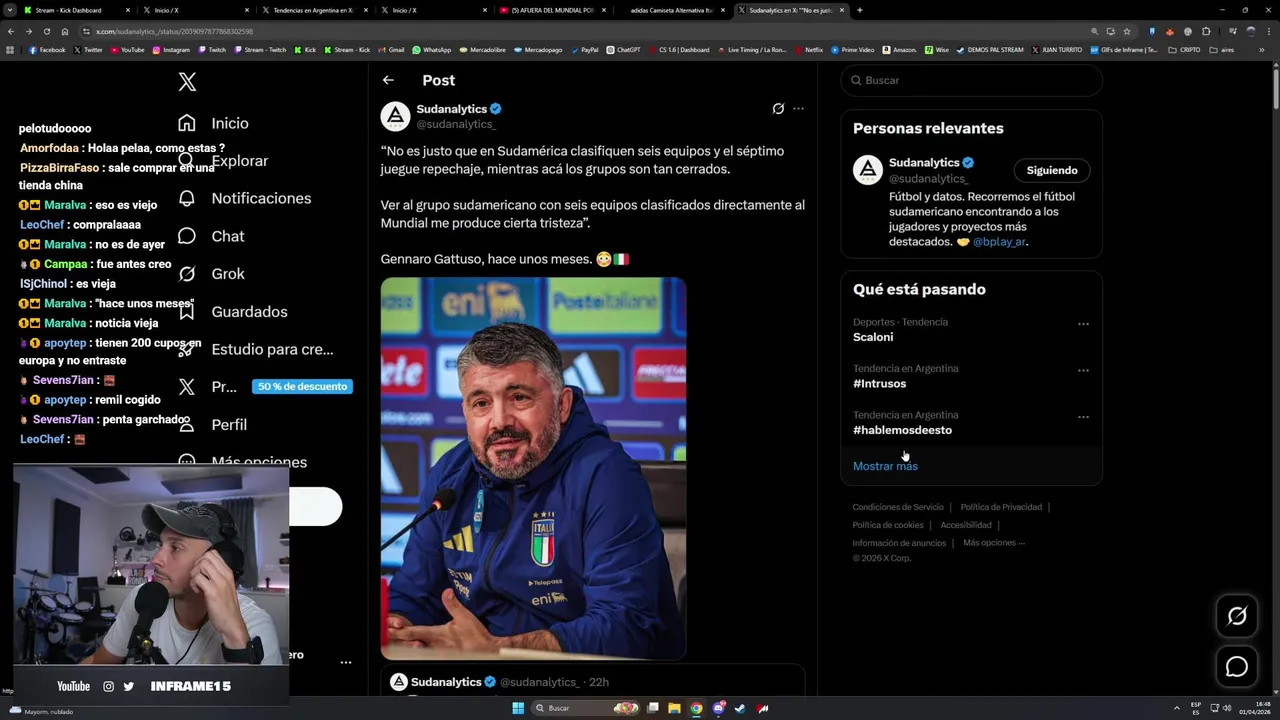
Task: Open the Netflix bookmark
Action: click(808, 49)
